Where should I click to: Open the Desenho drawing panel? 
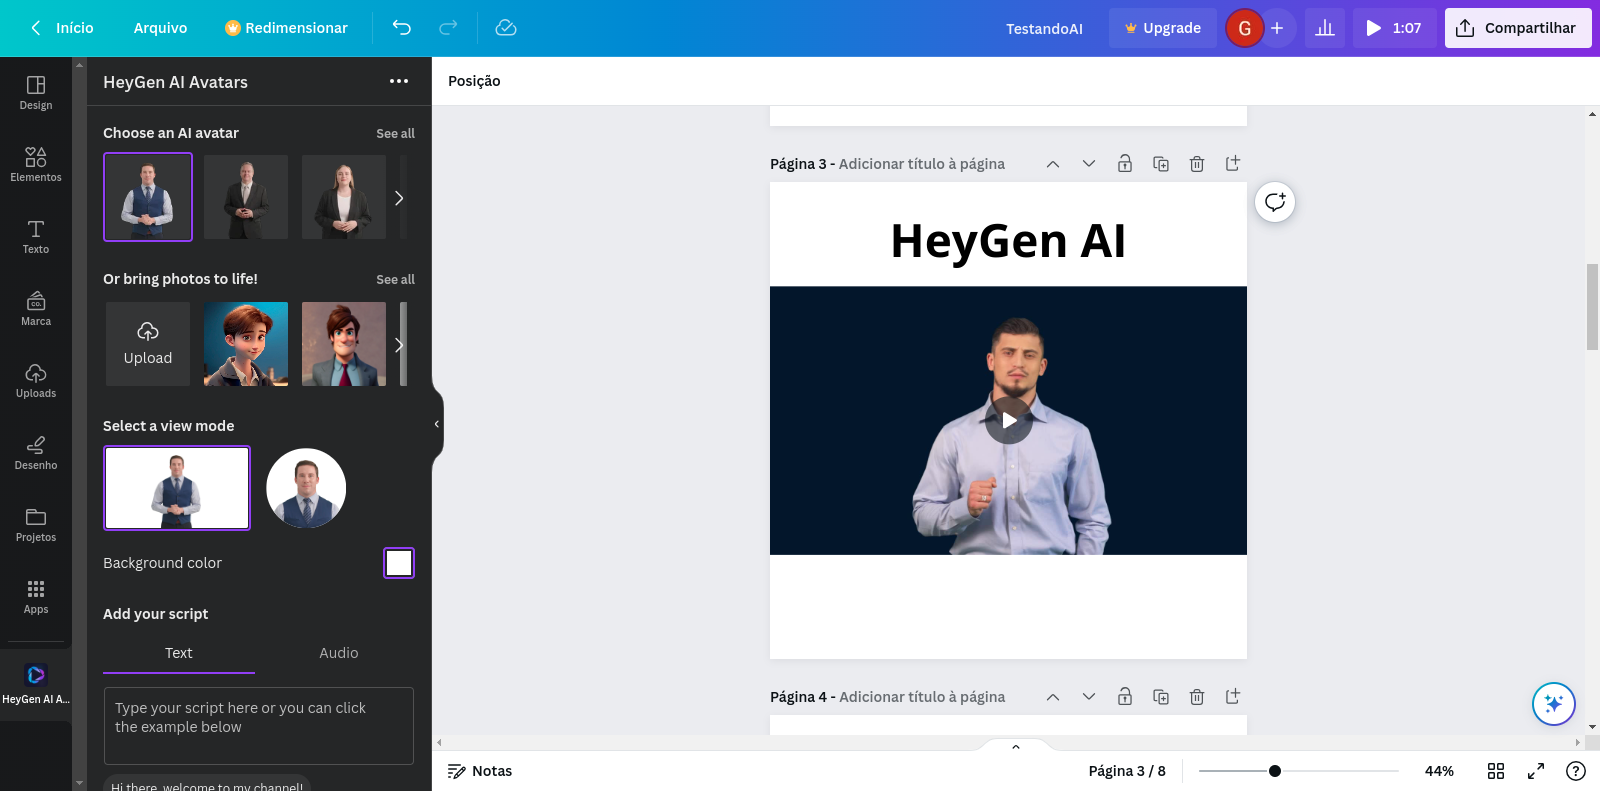pyautogui.click(x=36, y=453)
